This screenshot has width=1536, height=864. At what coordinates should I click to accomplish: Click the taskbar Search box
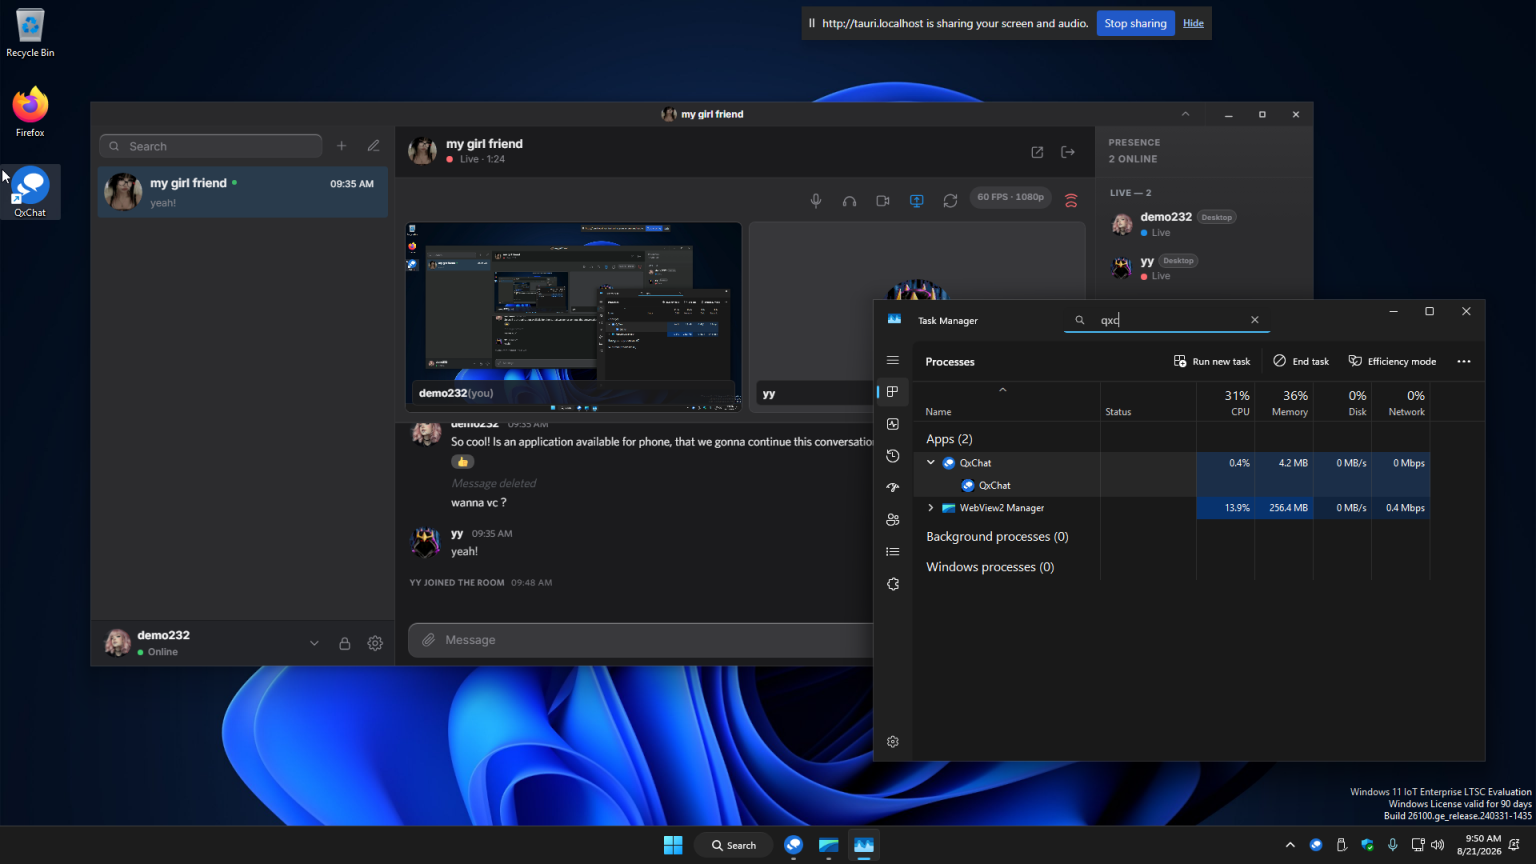click(x=734, y=845)
